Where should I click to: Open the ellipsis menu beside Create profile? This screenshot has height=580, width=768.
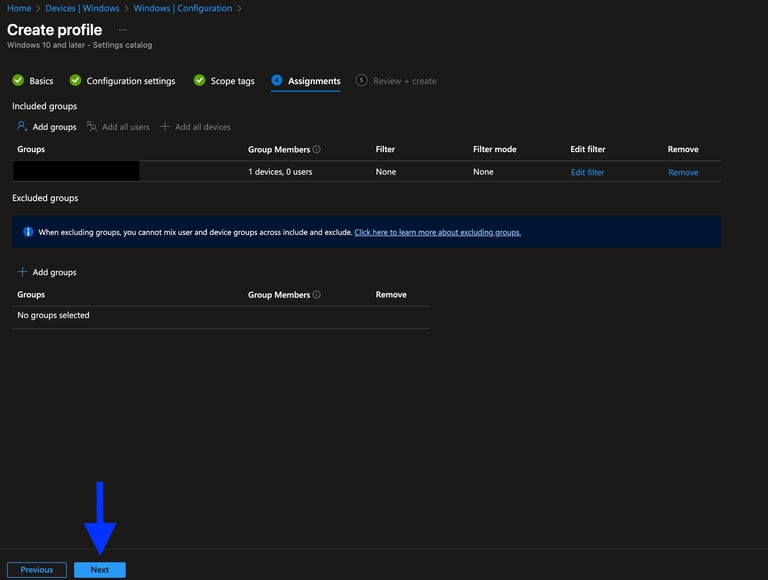coord(122,30)
